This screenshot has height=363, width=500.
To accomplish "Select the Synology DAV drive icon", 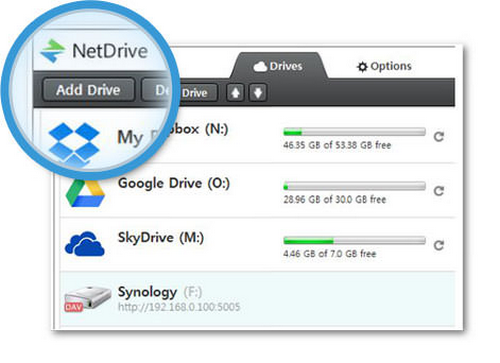I will click(87, 298).
